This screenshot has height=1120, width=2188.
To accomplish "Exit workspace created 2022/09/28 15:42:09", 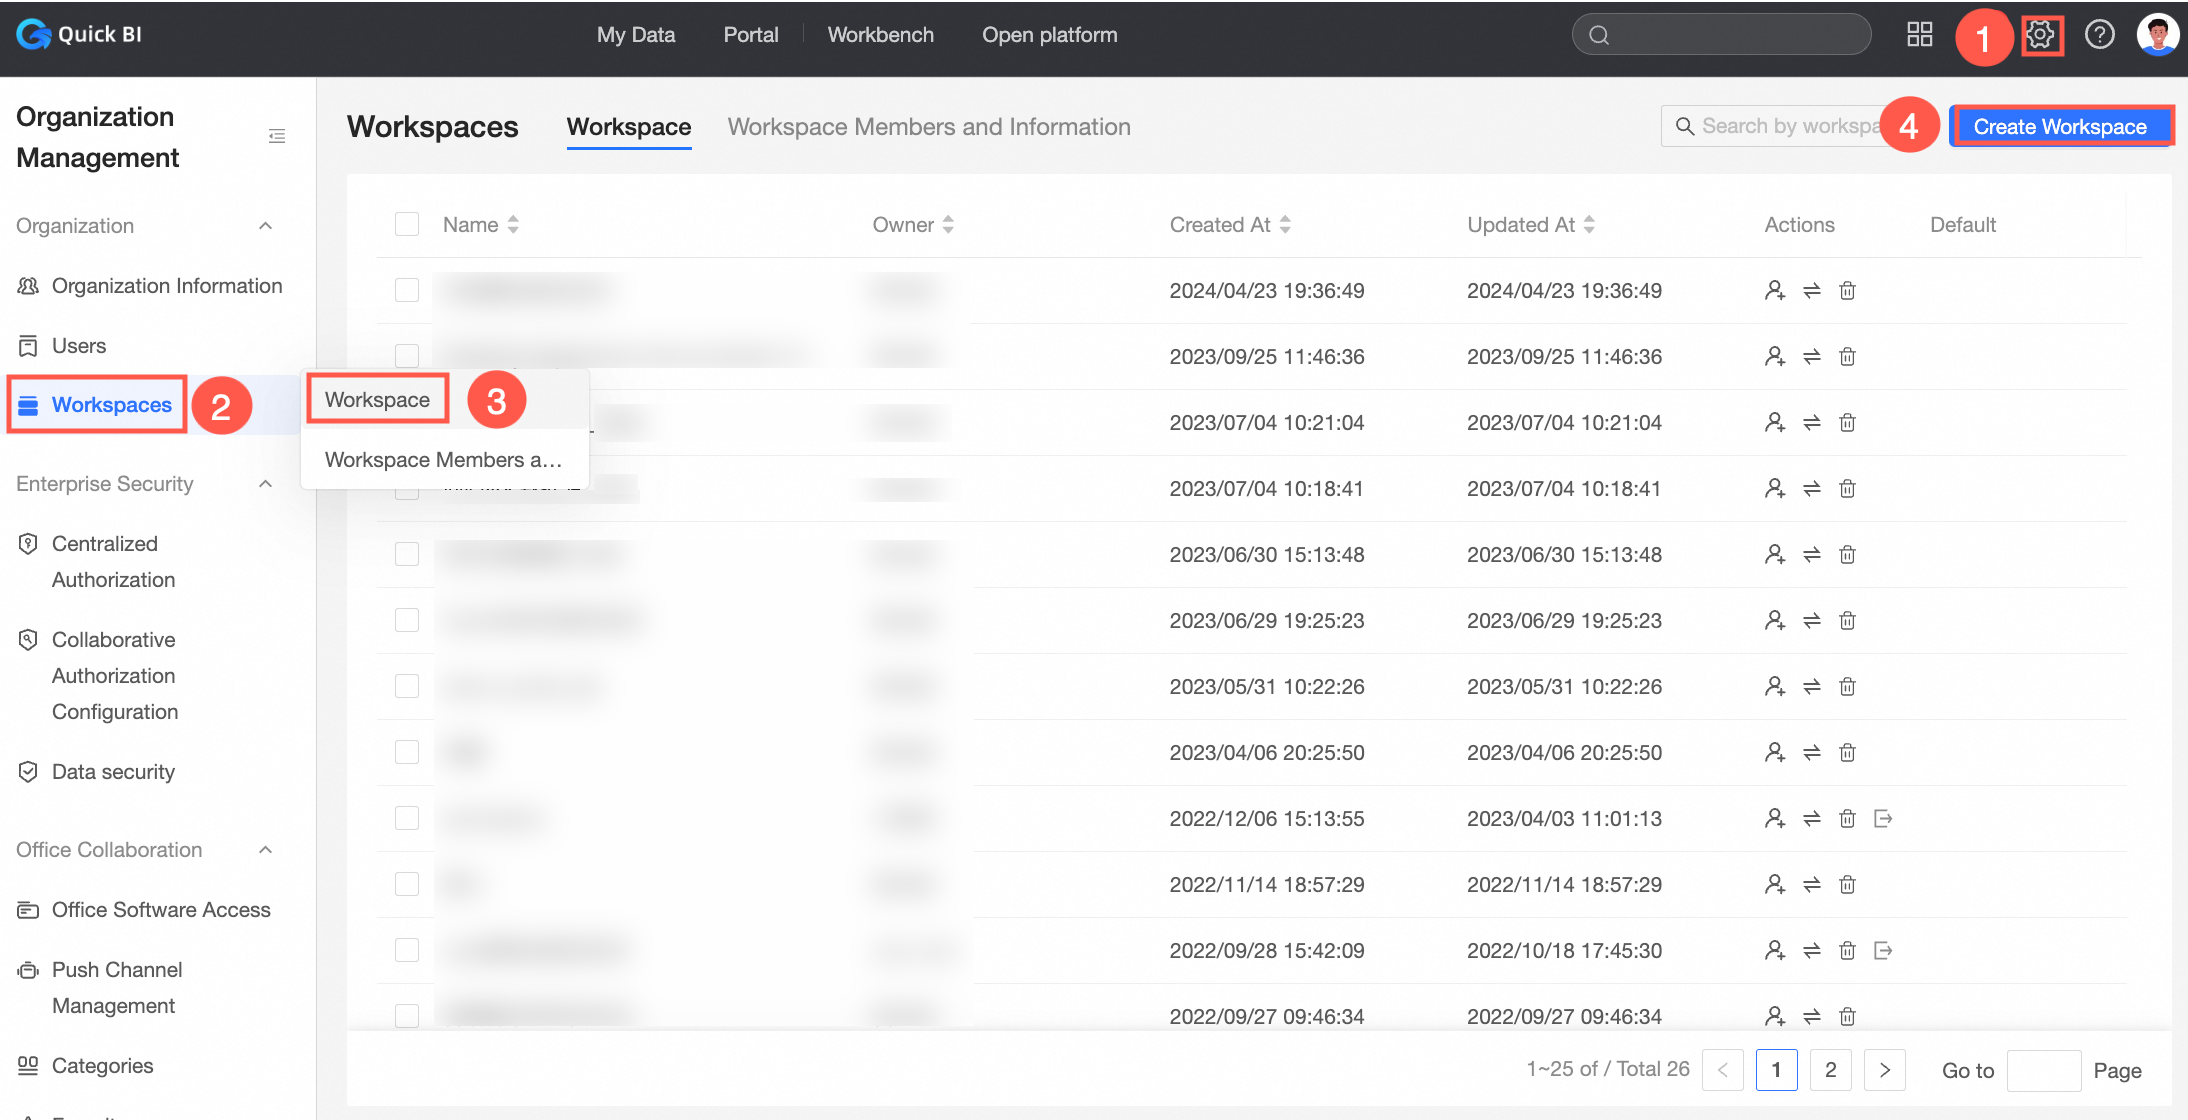I will [x=1883, y=951].
